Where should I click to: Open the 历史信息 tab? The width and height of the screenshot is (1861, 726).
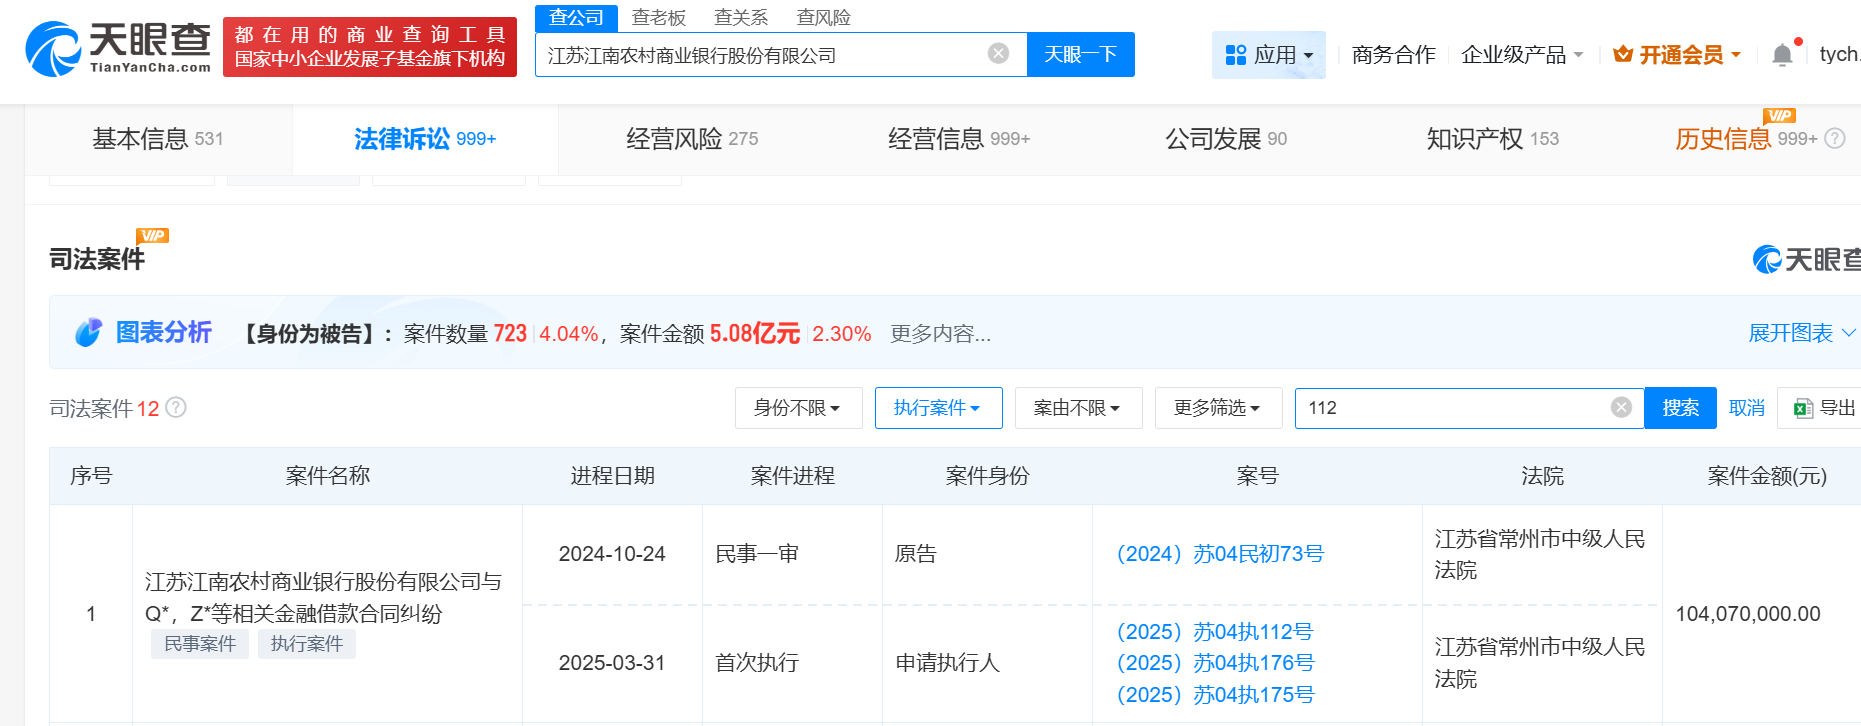tap(1746, 139)
